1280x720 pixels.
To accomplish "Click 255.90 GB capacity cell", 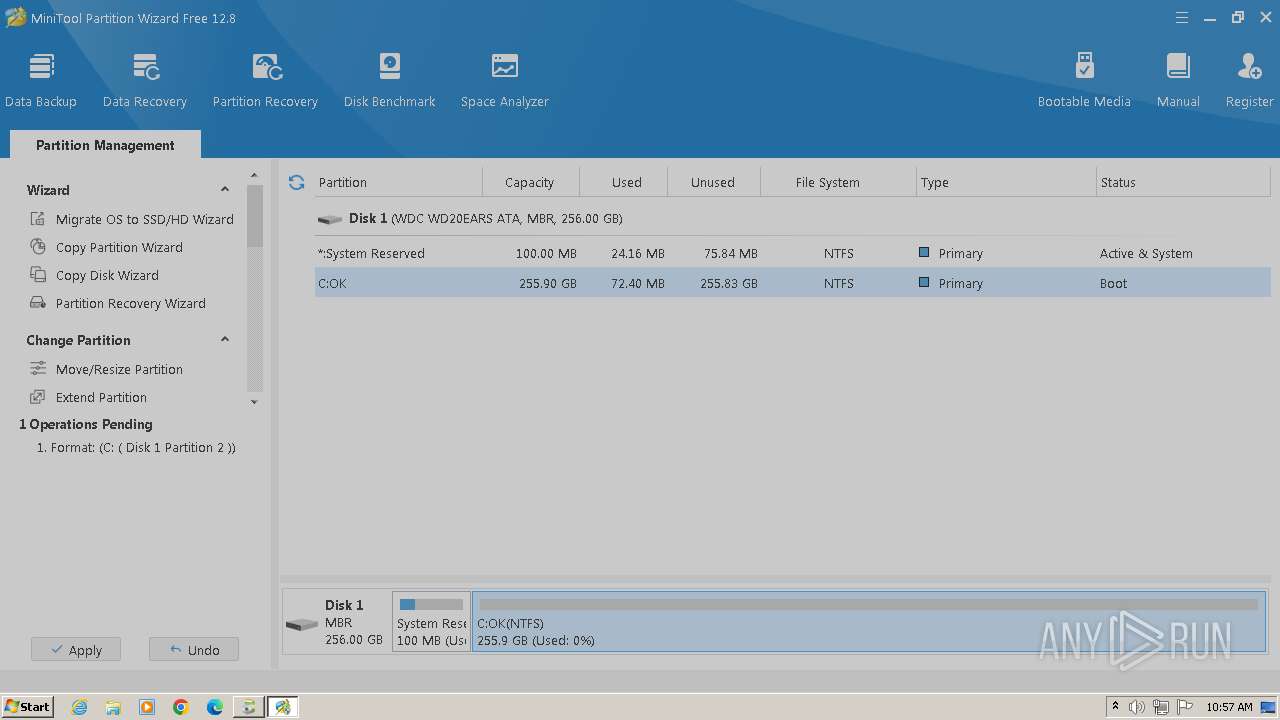I will point(548,283).
